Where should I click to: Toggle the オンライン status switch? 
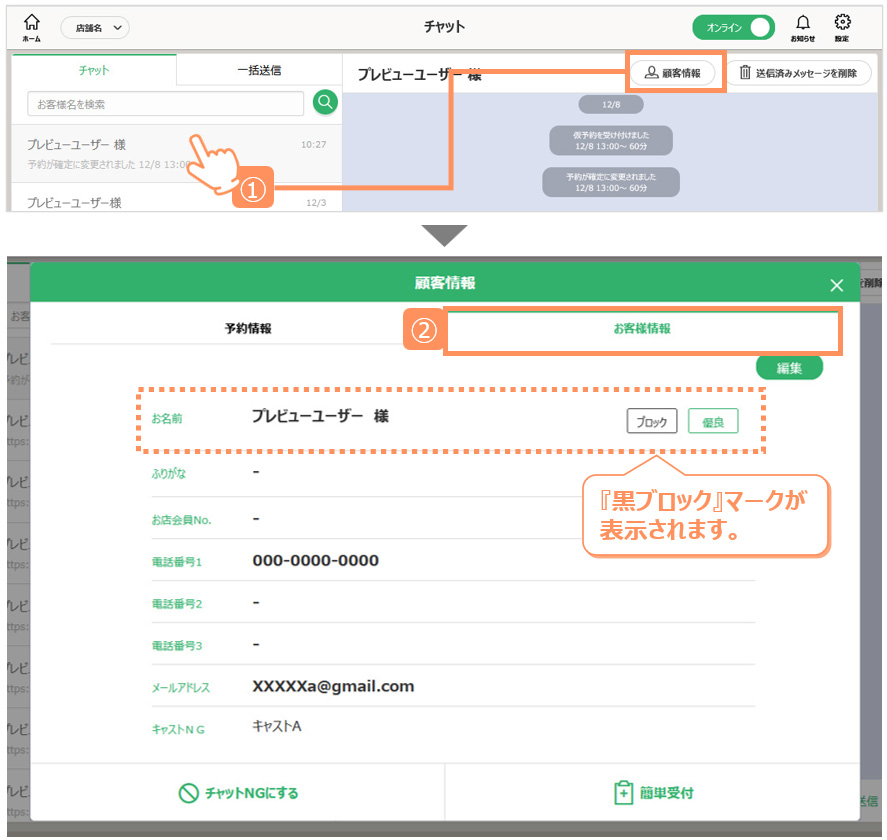pyautogui.click(x=733, y=28)
